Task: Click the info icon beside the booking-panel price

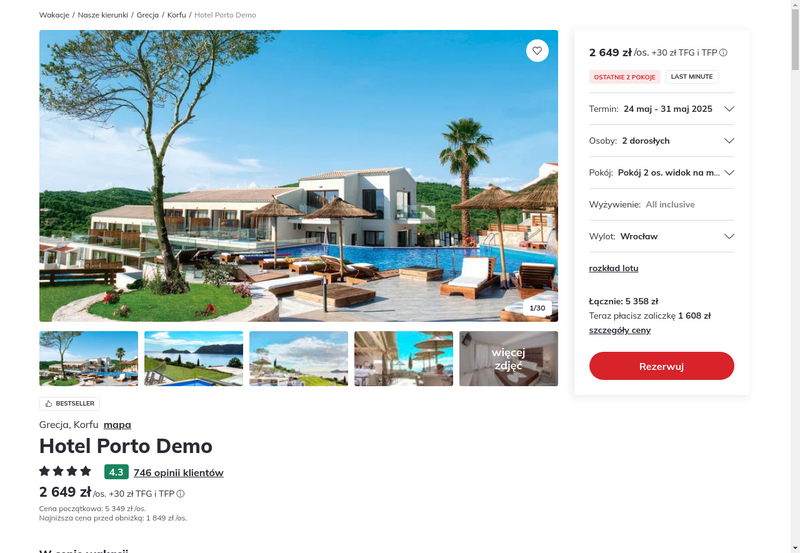Action: tap(723, 53)
